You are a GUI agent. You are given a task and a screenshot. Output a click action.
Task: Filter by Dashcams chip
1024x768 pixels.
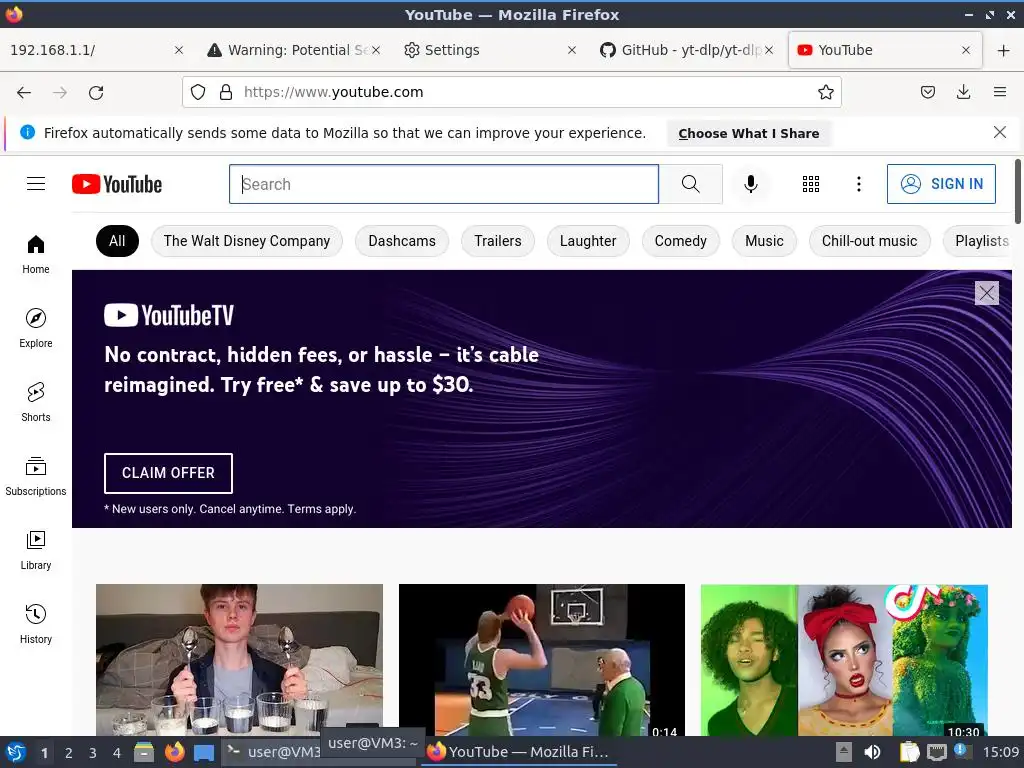click(x=402, y=241)
